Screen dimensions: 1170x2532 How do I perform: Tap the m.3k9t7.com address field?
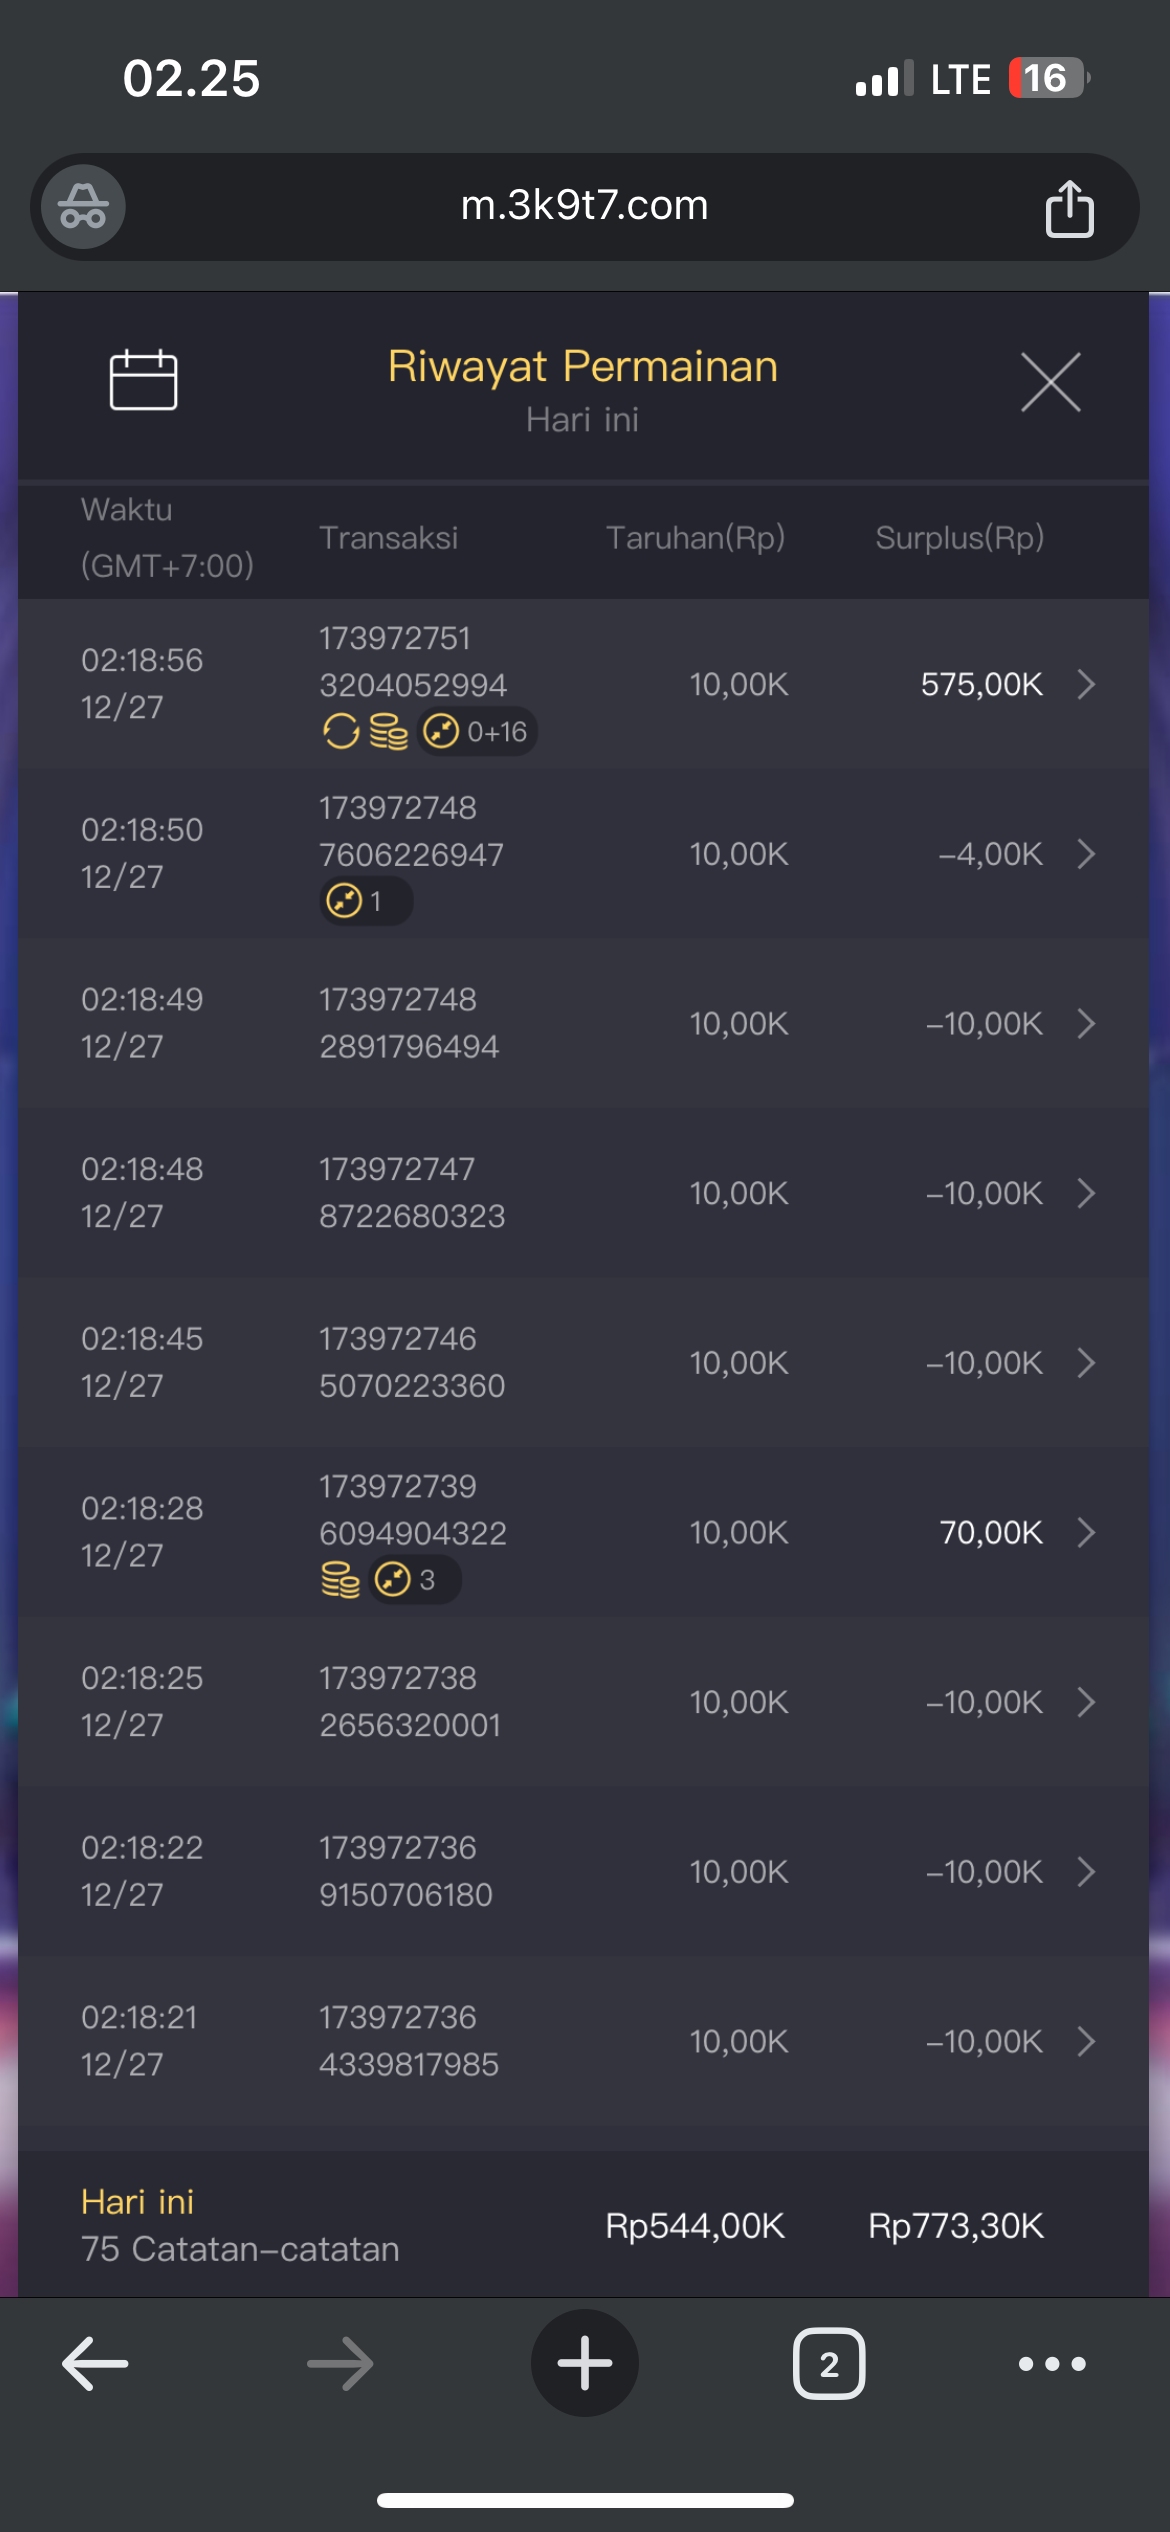pos(584,206)
